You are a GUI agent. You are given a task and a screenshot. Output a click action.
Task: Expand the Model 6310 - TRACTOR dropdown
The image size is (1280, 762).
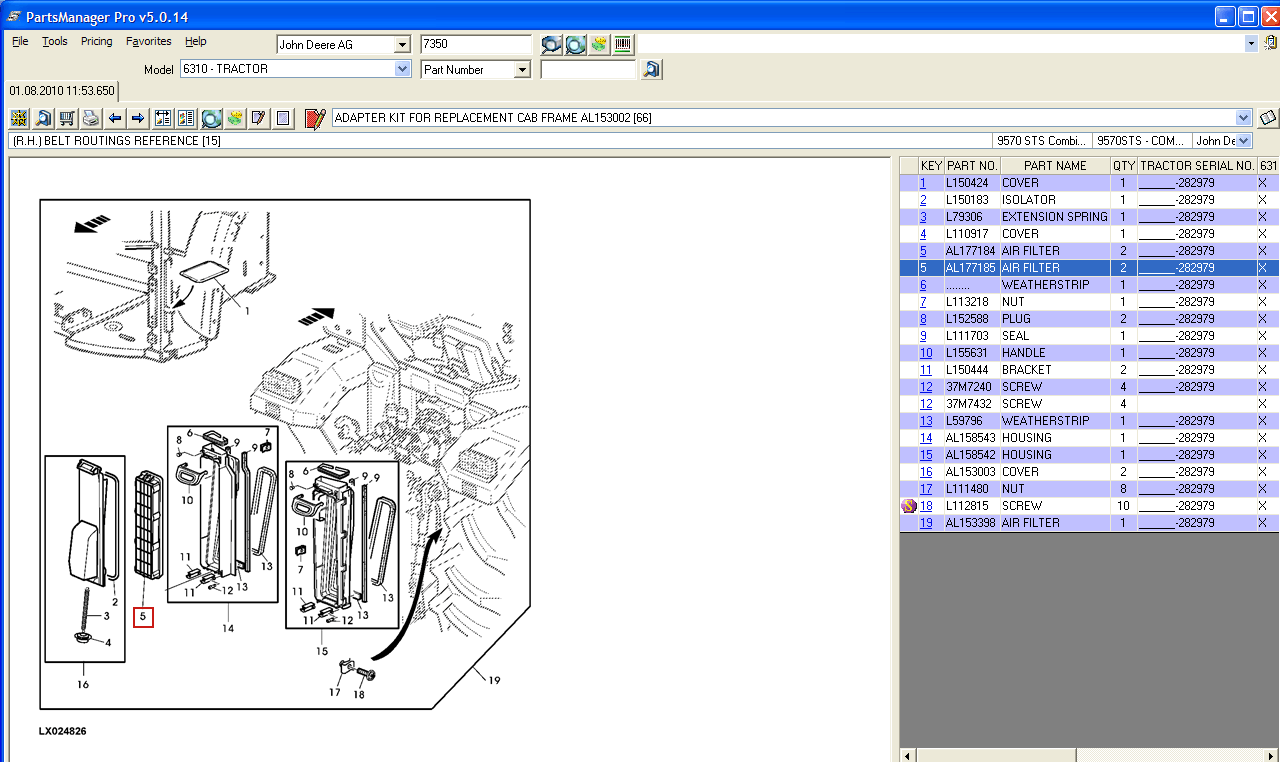click(x=402, y=69)
